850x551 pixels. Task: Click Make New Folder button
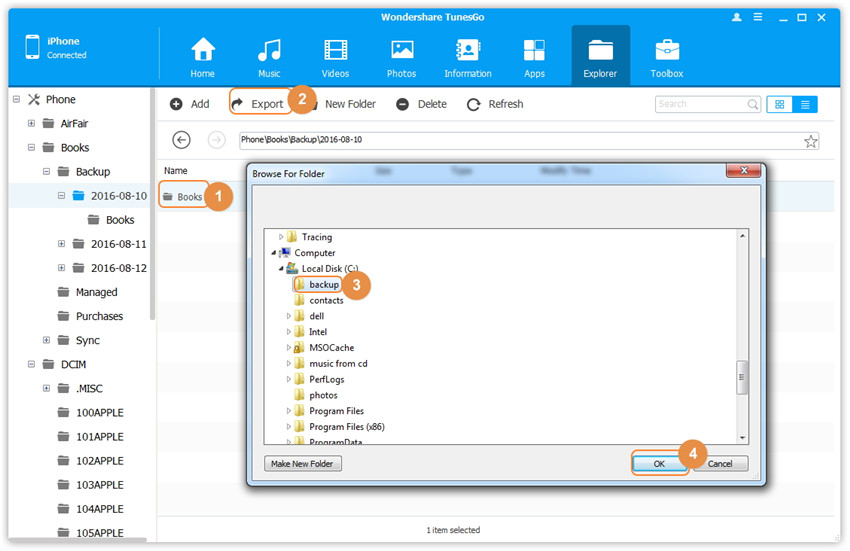pyautogui.click(x=304, y=464)
